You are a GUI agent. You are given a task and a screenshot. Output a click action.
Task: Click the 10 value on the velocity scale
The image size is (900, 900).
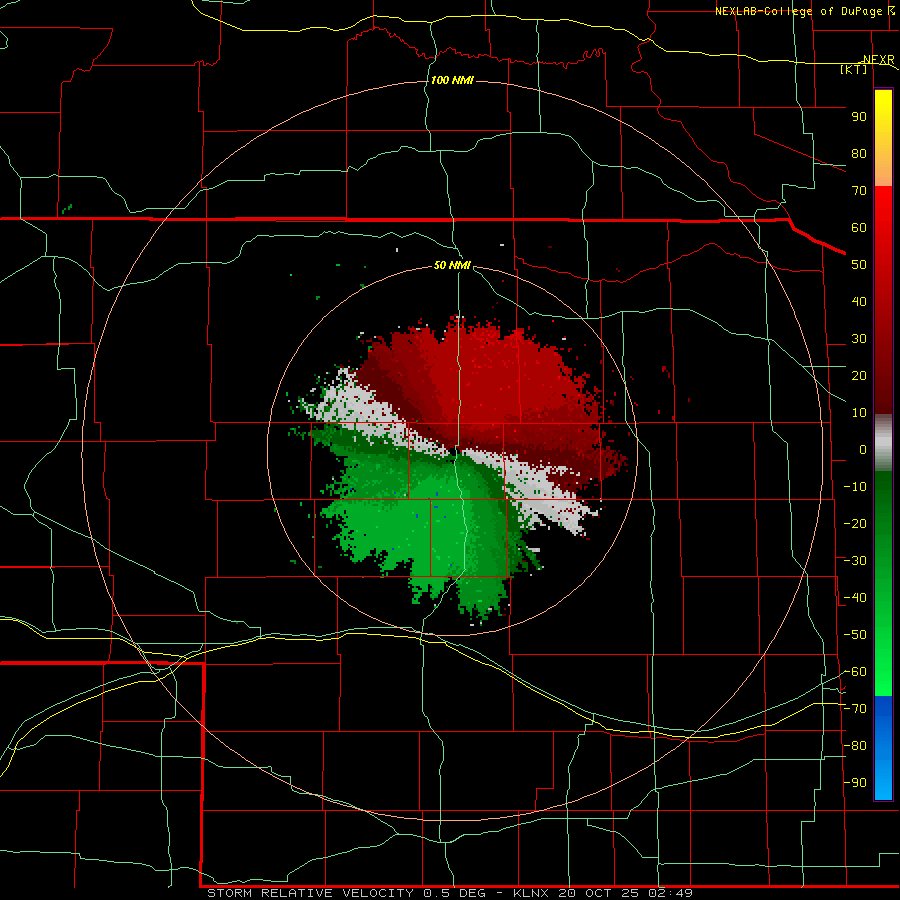point(859,413)
